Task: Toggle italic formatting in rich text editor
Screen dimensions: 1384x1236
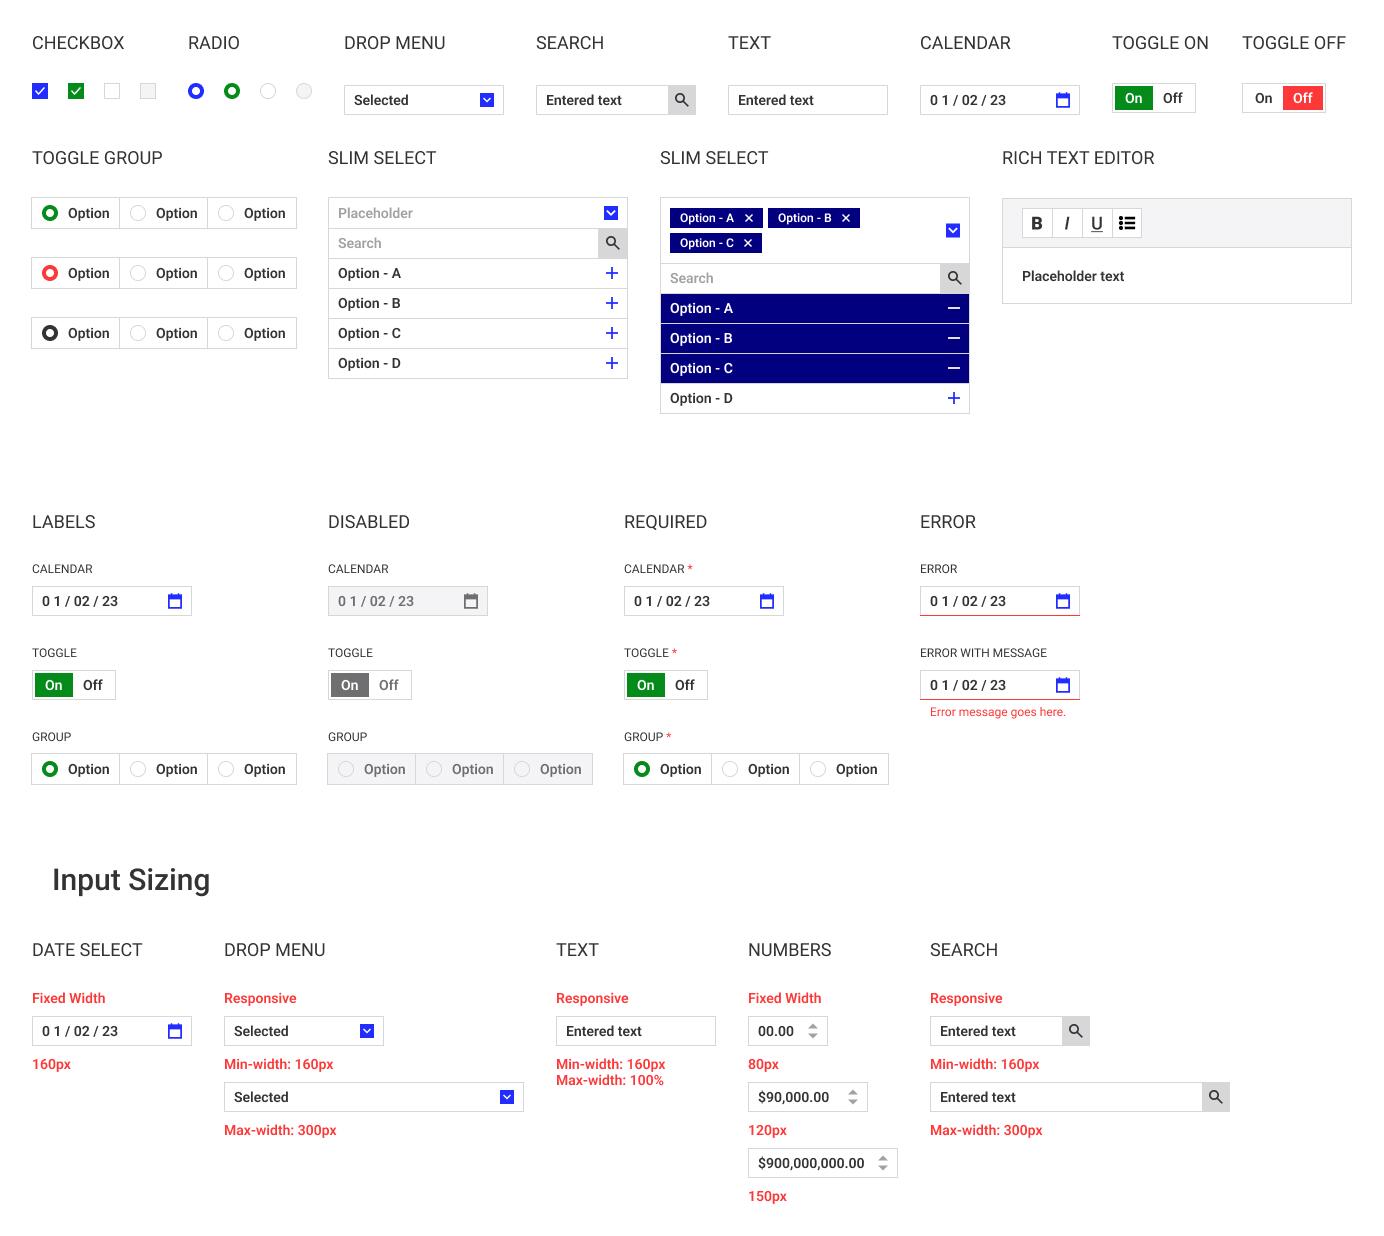Action: (1067, 223)
